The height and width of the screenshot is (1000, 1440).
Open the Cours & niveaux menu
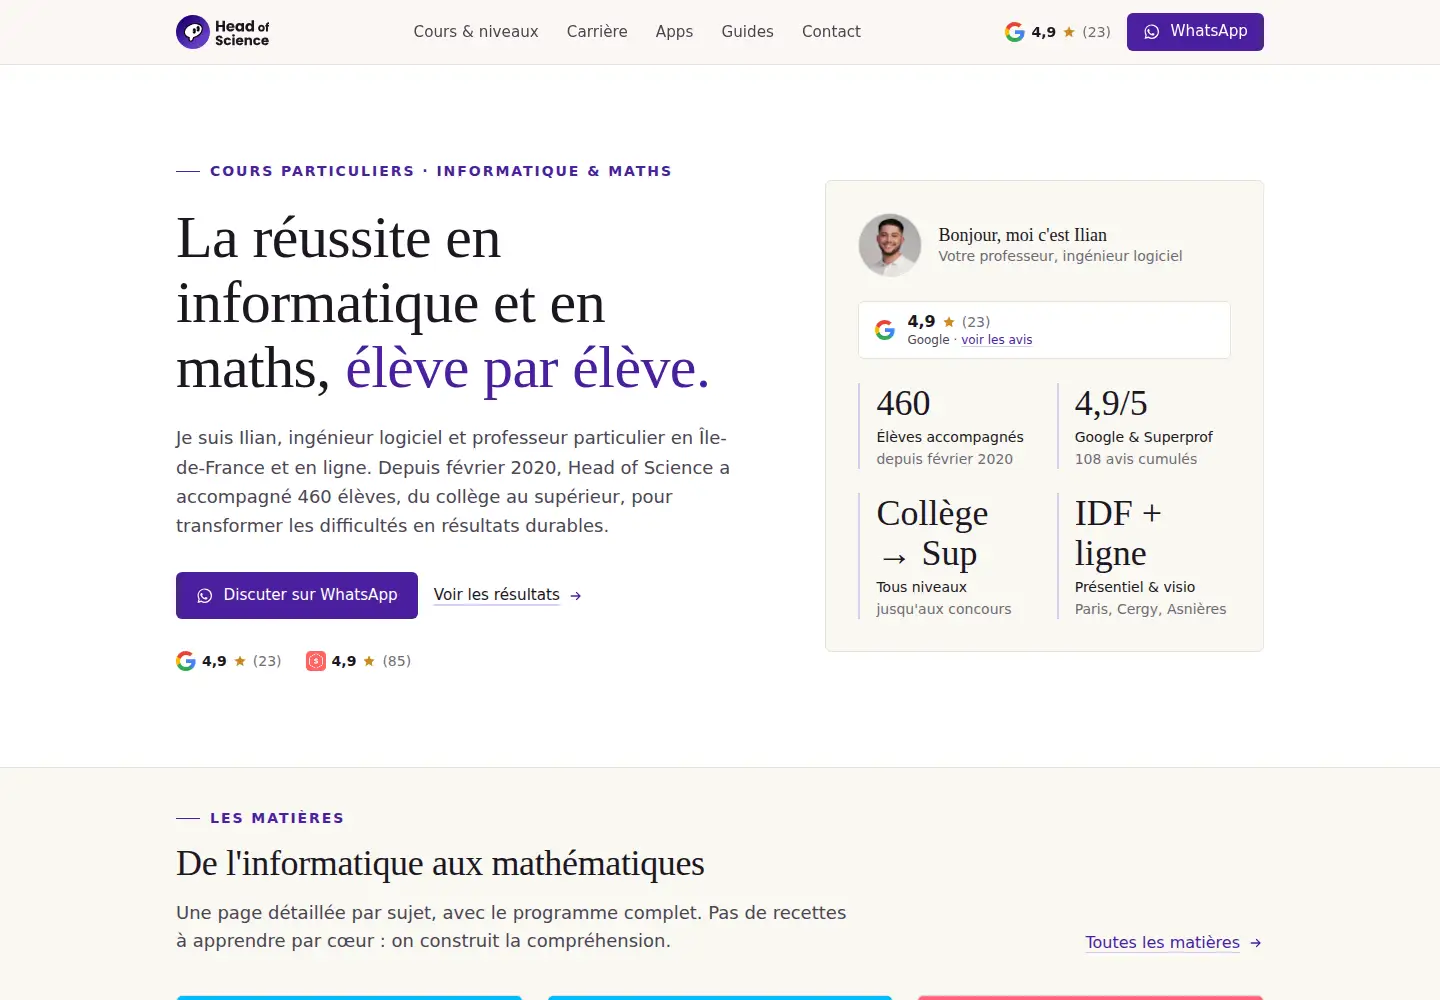(476, 32)
